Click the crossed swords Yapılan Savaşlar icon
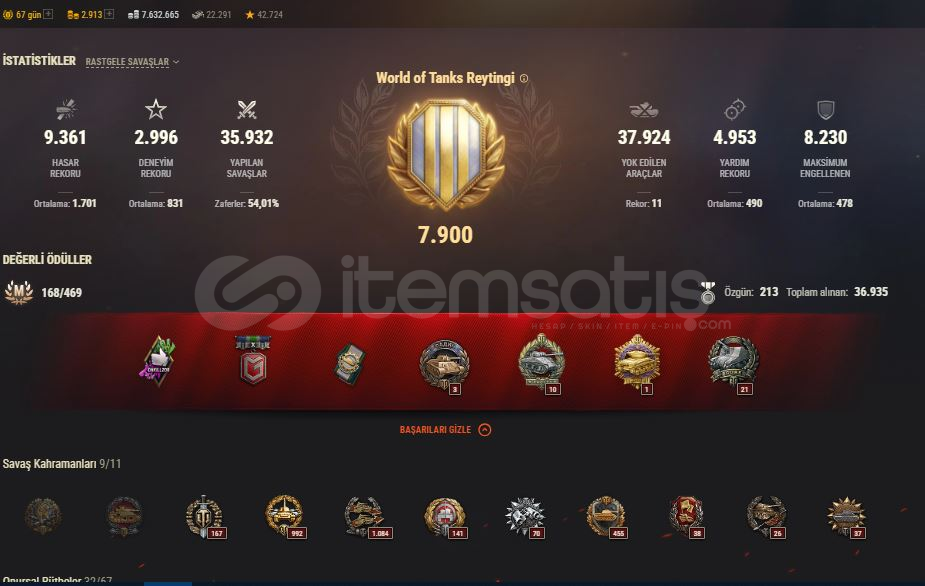 pos(247,110)
